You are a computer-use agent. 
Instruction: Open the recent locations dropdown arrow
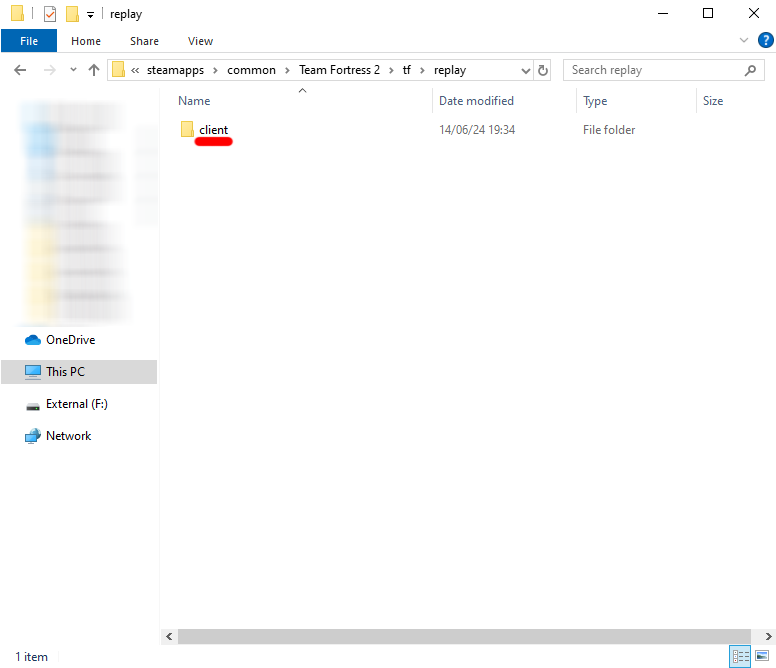click(73, 70)
